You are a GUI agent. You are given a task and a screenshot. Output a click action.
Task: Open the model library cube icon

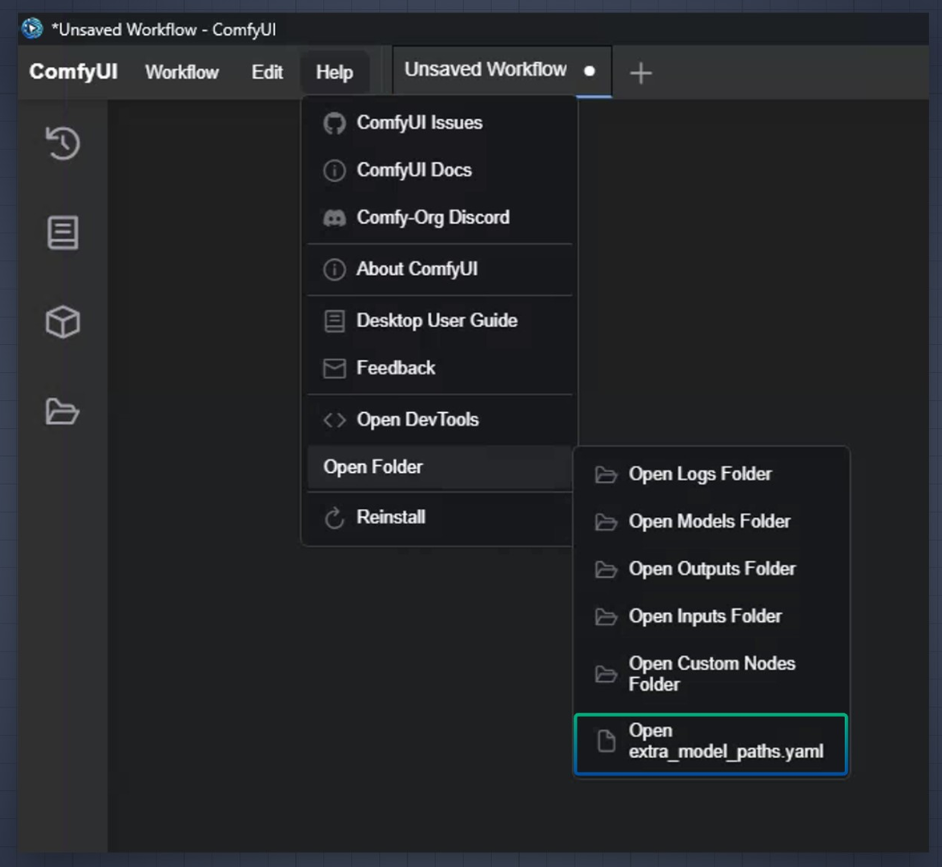[62, 322]
